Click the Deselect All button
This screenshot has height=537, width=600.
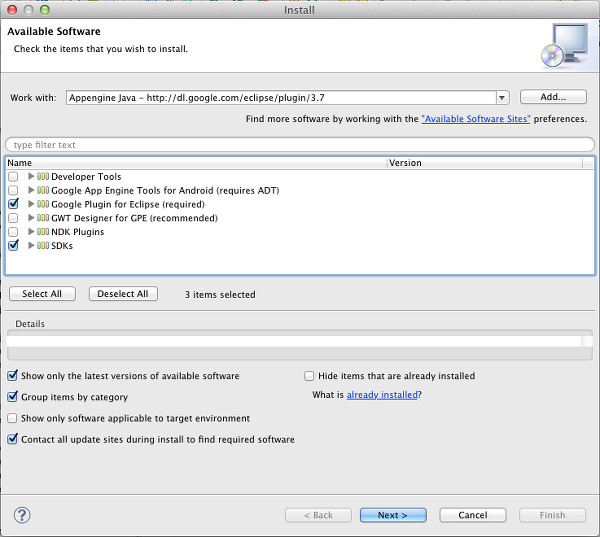[123, 294]
